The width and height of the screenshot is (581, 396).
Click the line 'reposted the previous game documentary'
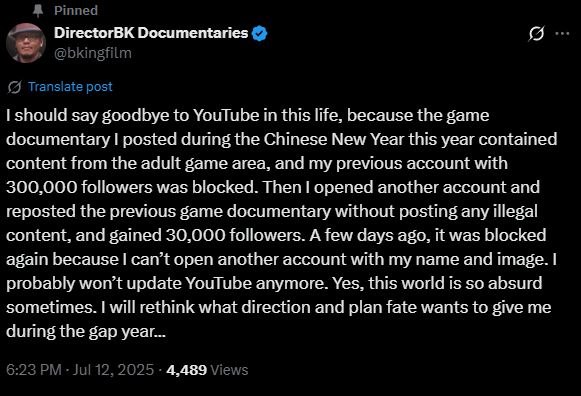click(x=272, y=211)
